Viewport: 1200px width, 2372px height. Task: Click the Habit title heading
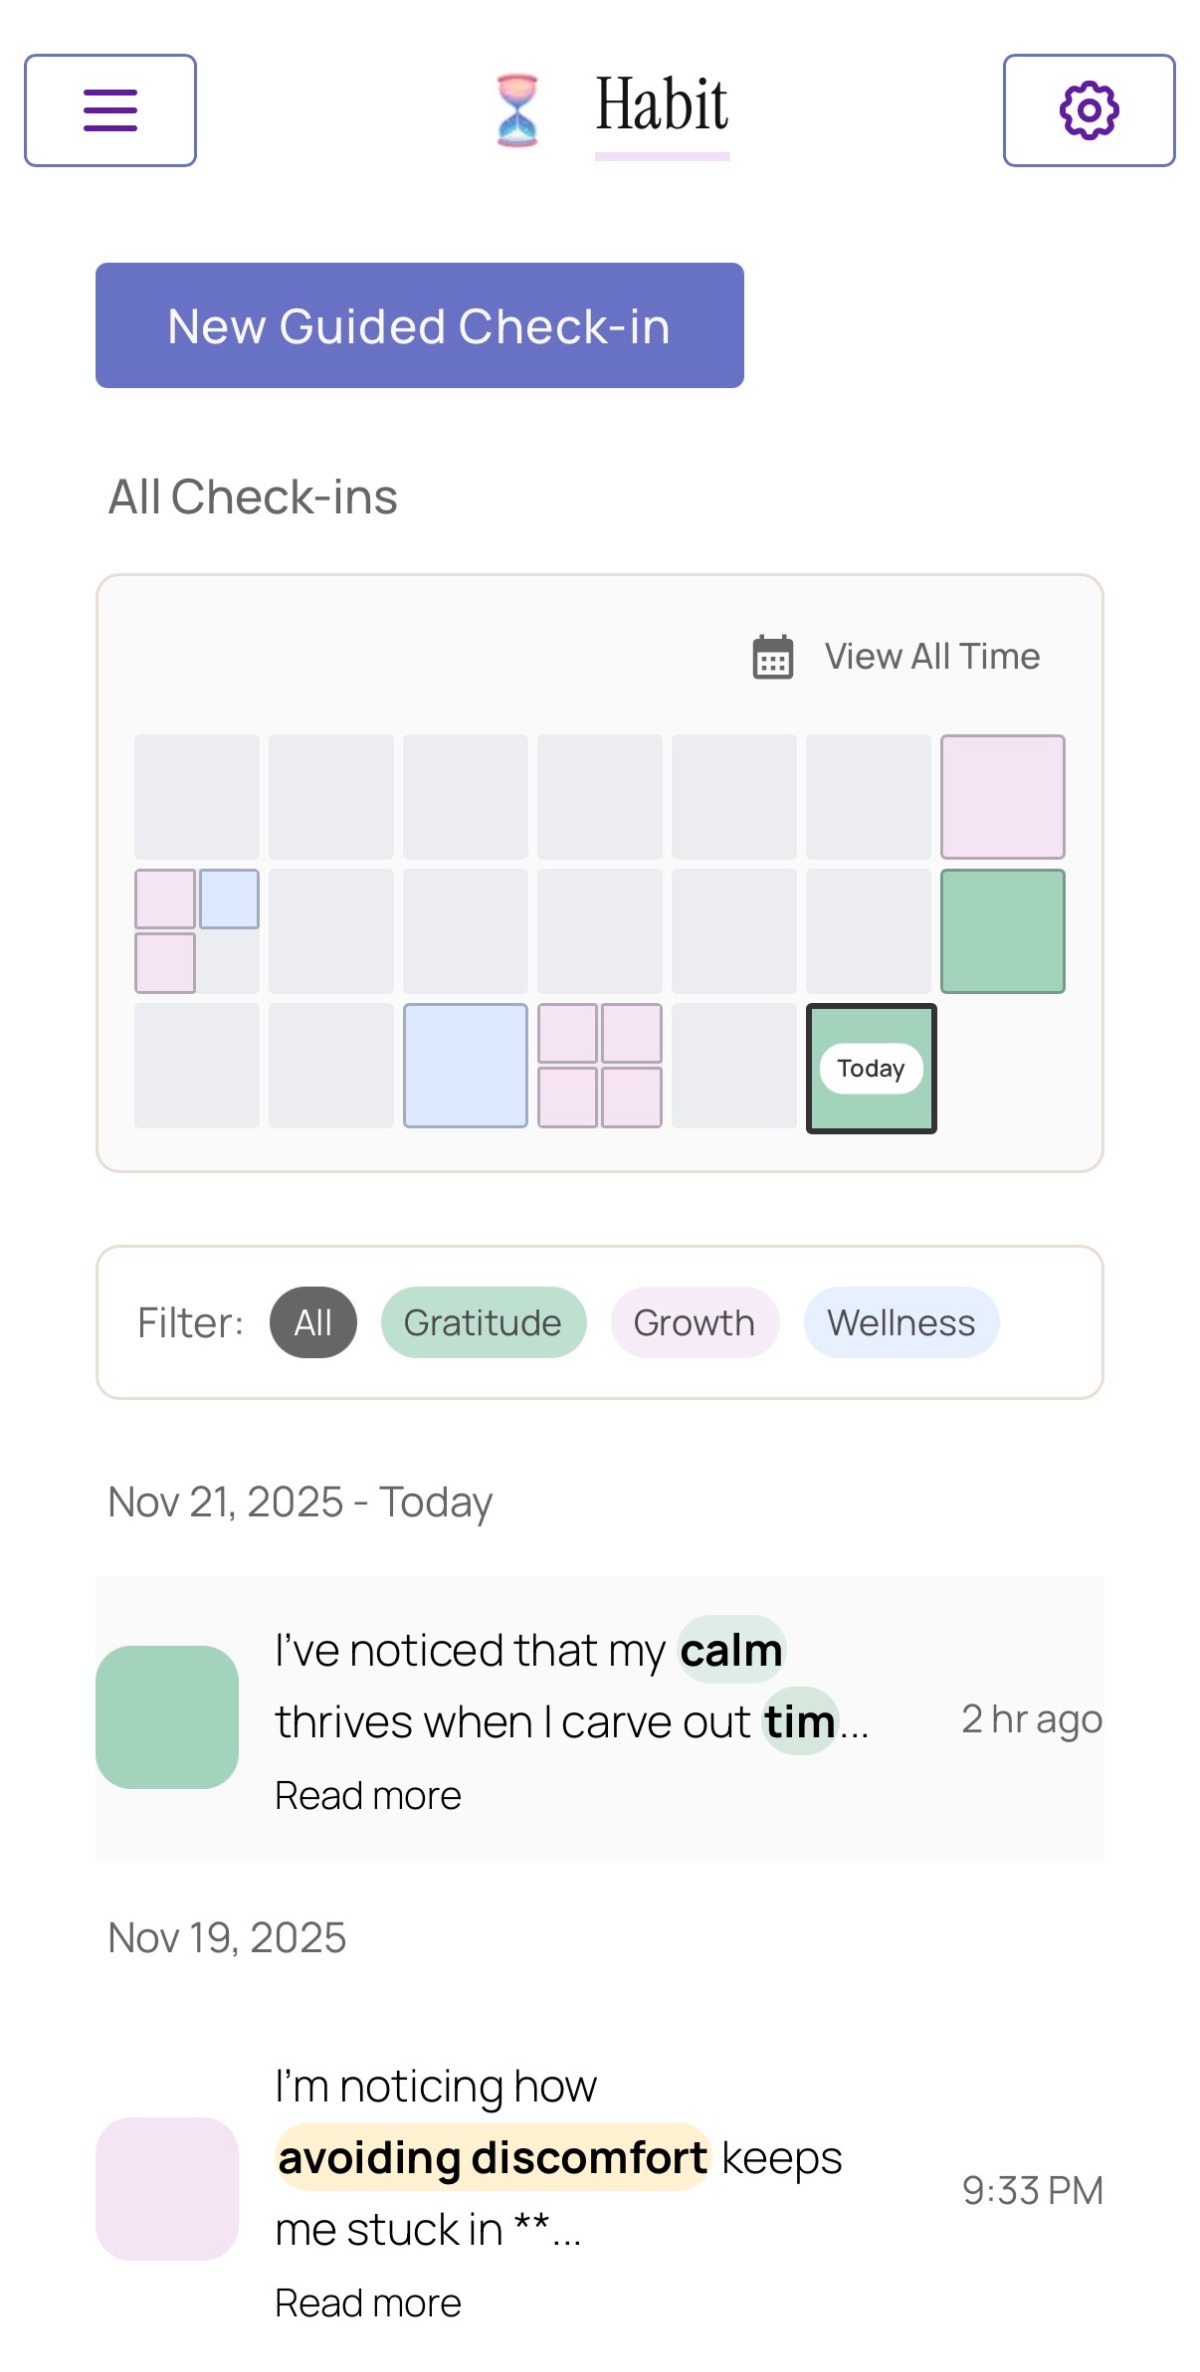[662, 106]
